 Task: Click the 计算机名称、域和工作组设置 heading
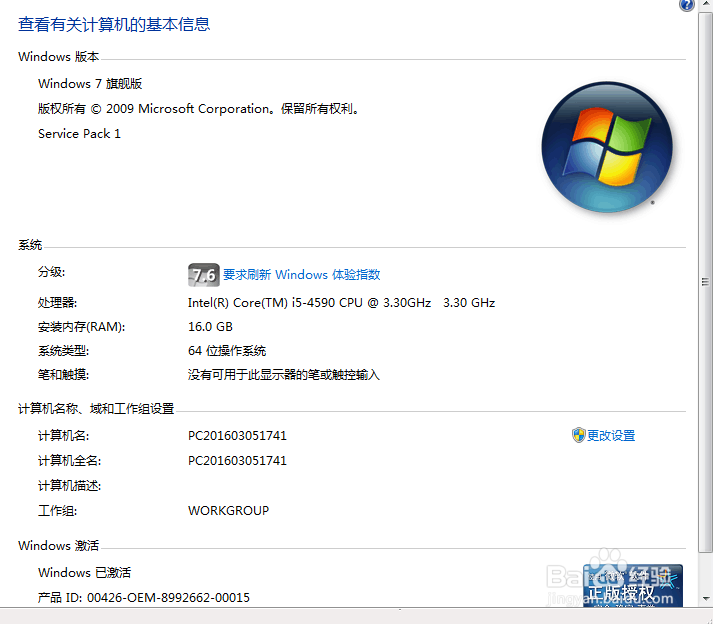(x=96, y=409)
